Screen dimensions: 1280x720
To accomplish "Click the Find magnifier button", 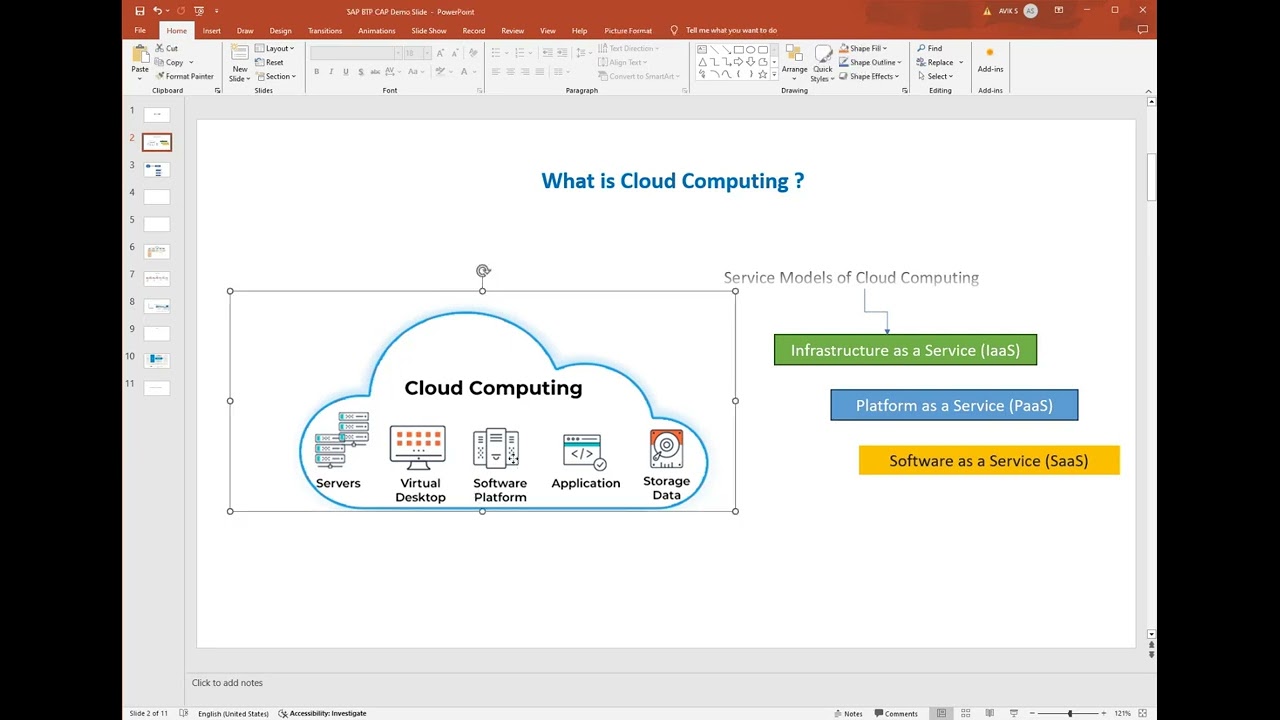I will coord(930,48).
